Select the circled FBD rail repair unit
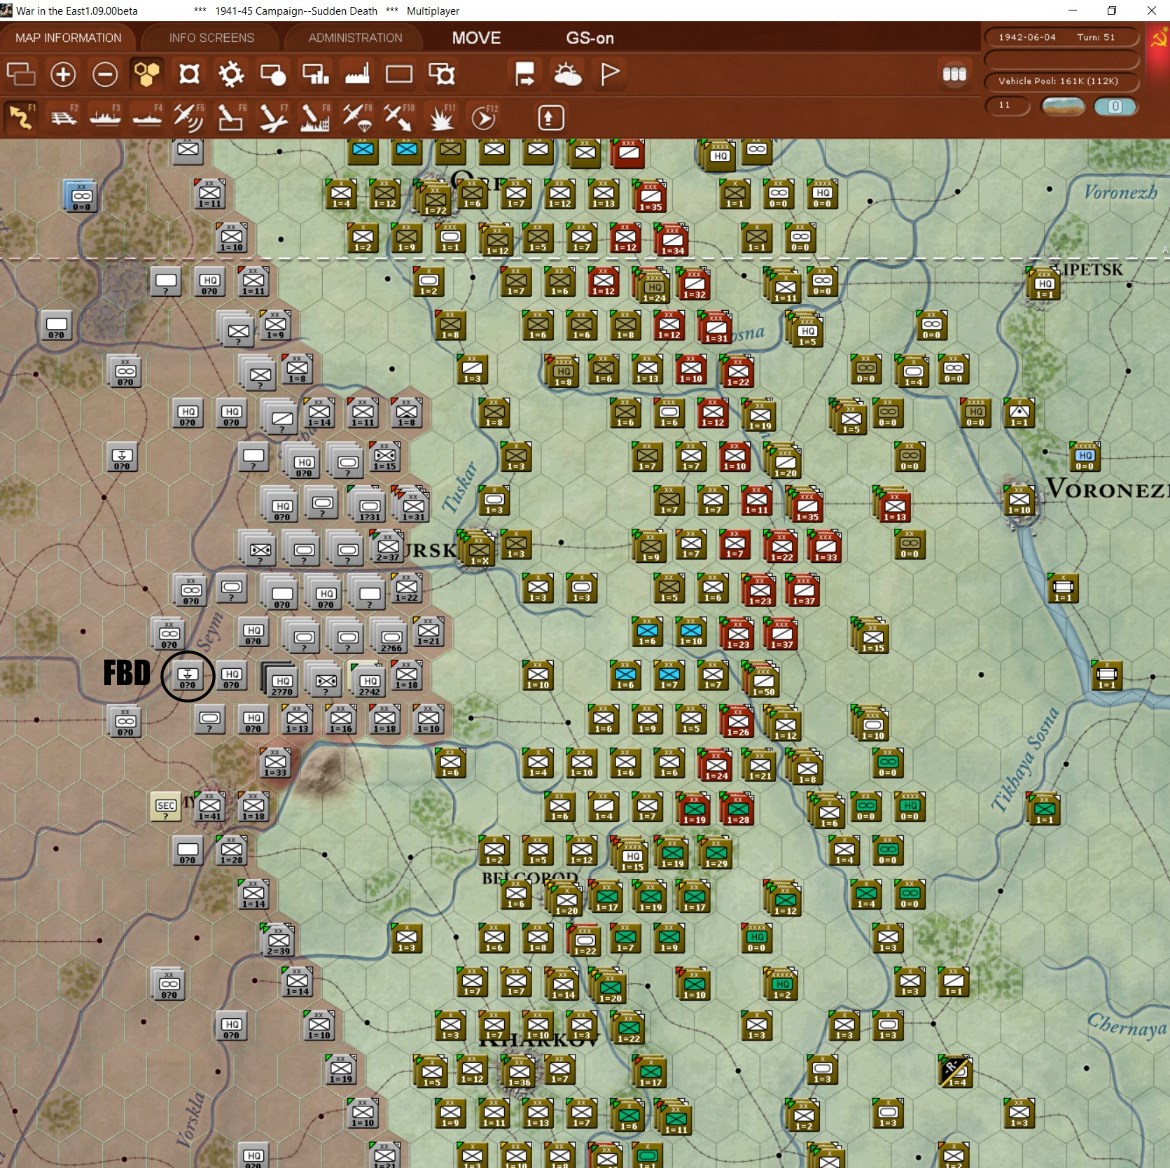 pyautogui.click(x=187, y=676)
